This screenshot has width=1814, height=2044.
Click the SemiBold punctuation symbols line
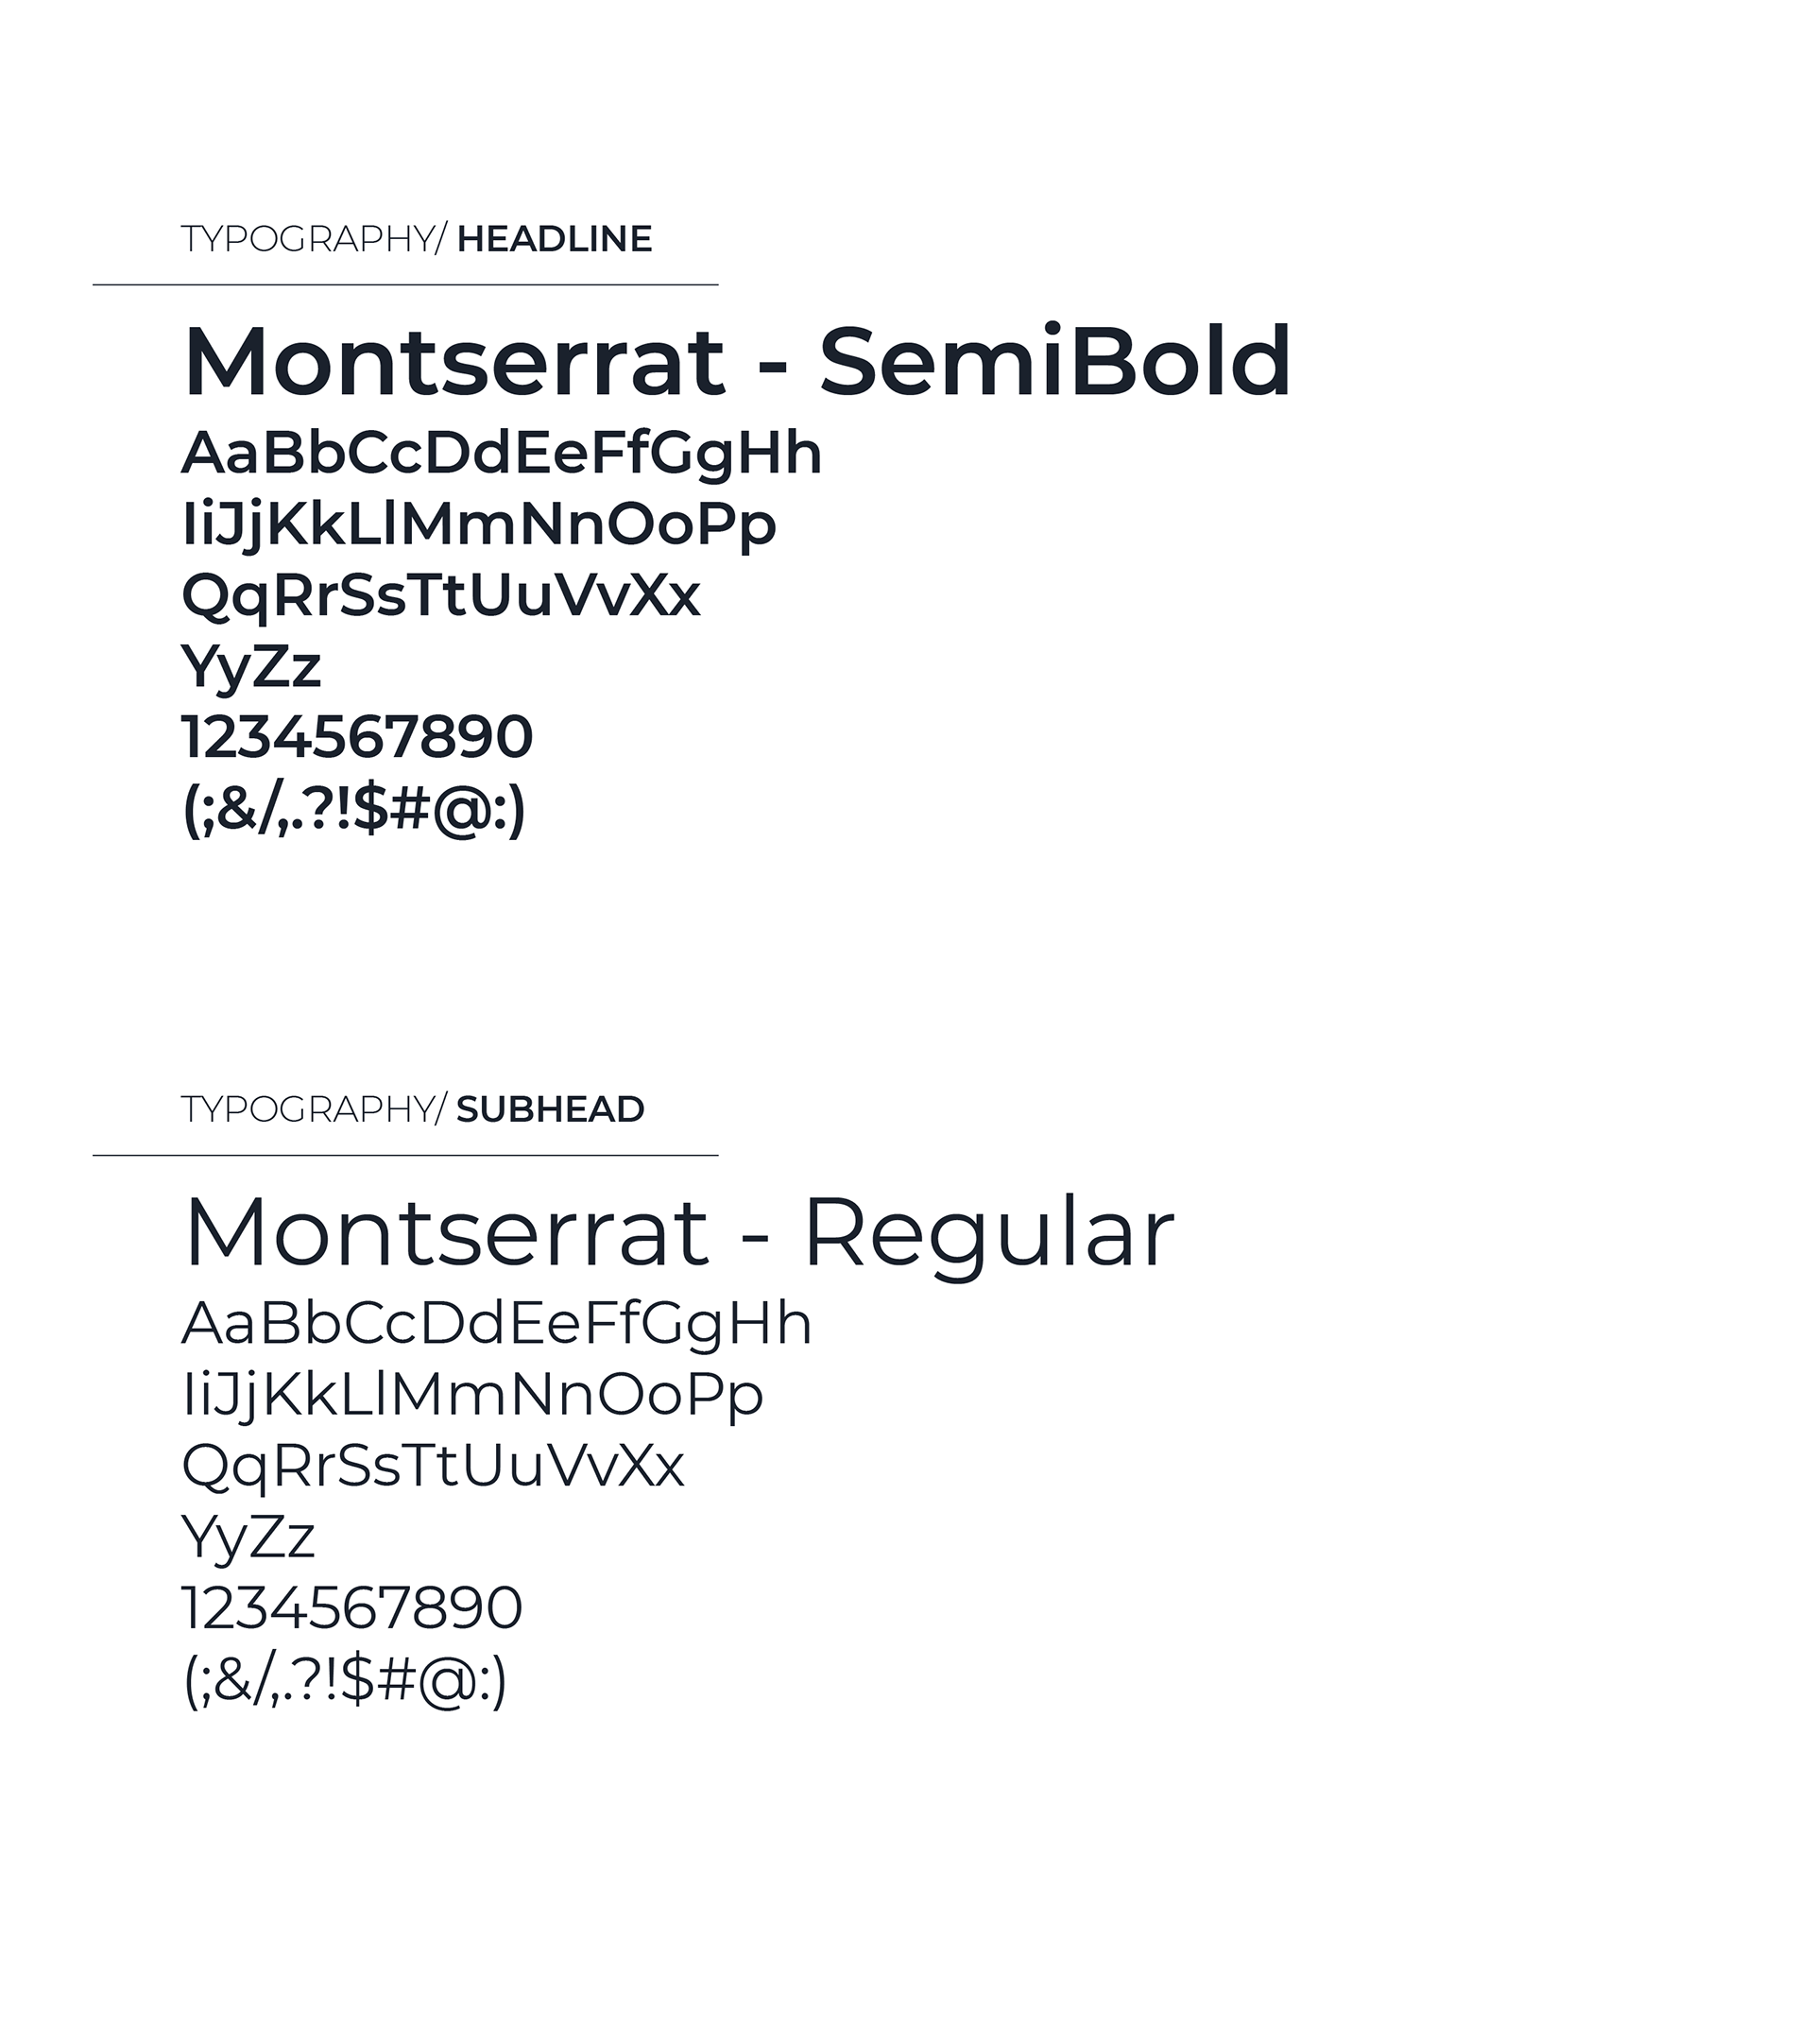(x=354, y=809)
